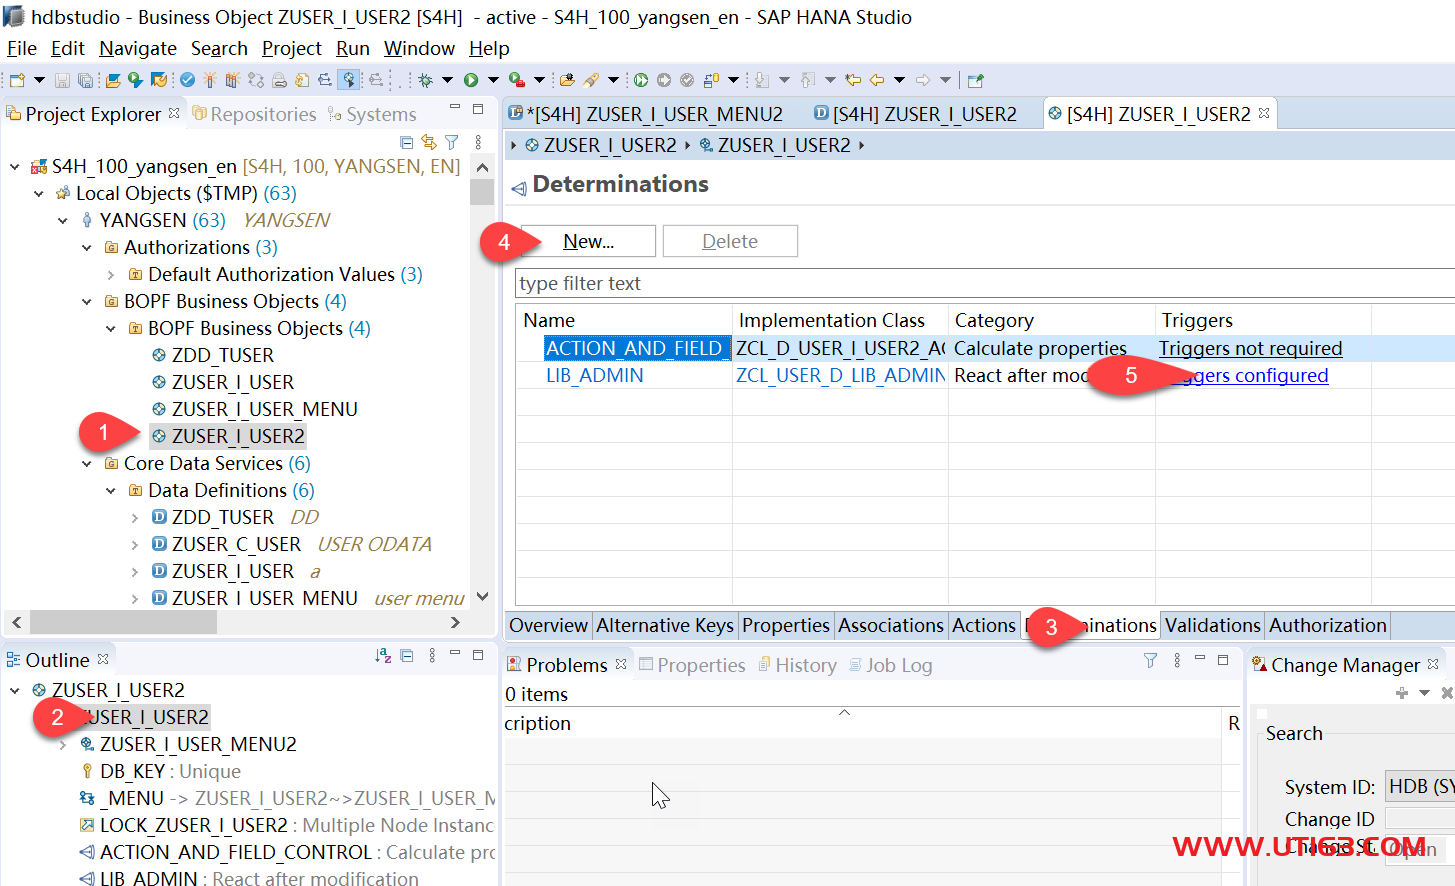
Task: Collapse the Core Data Services folder
Action: 87,464
